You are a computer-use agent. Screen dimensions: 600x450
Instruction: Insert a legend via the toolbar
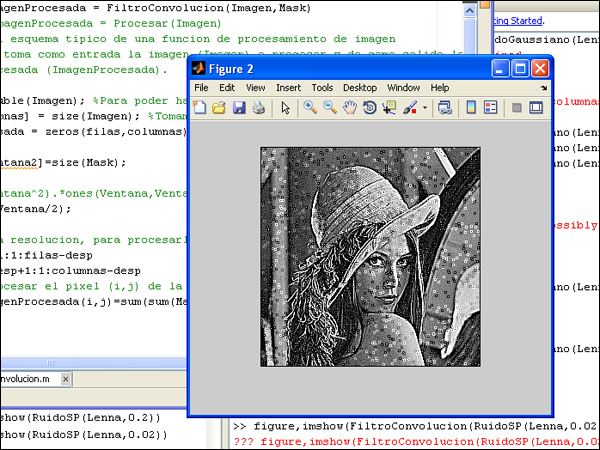pyautogui.click(x=490, y=107)
